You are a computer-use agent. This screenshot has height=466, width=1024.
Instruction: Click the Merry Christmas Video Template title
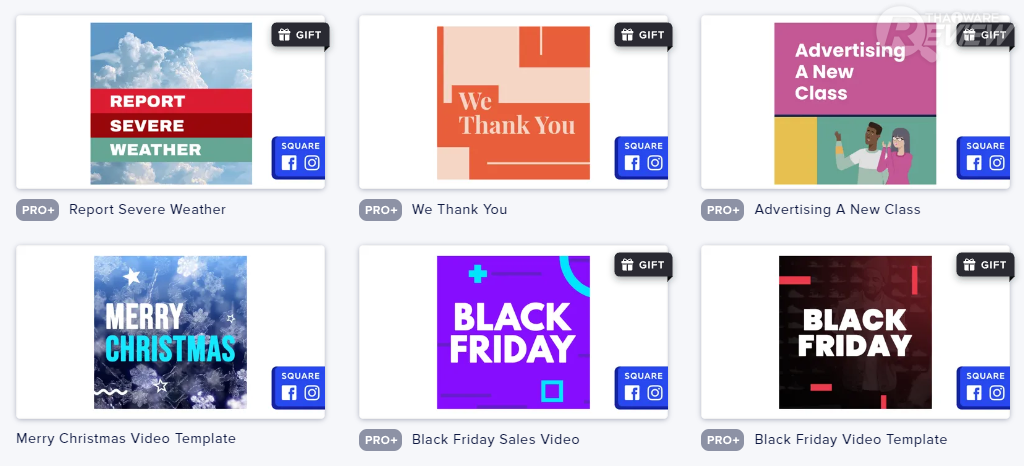(x=126, y=439)
